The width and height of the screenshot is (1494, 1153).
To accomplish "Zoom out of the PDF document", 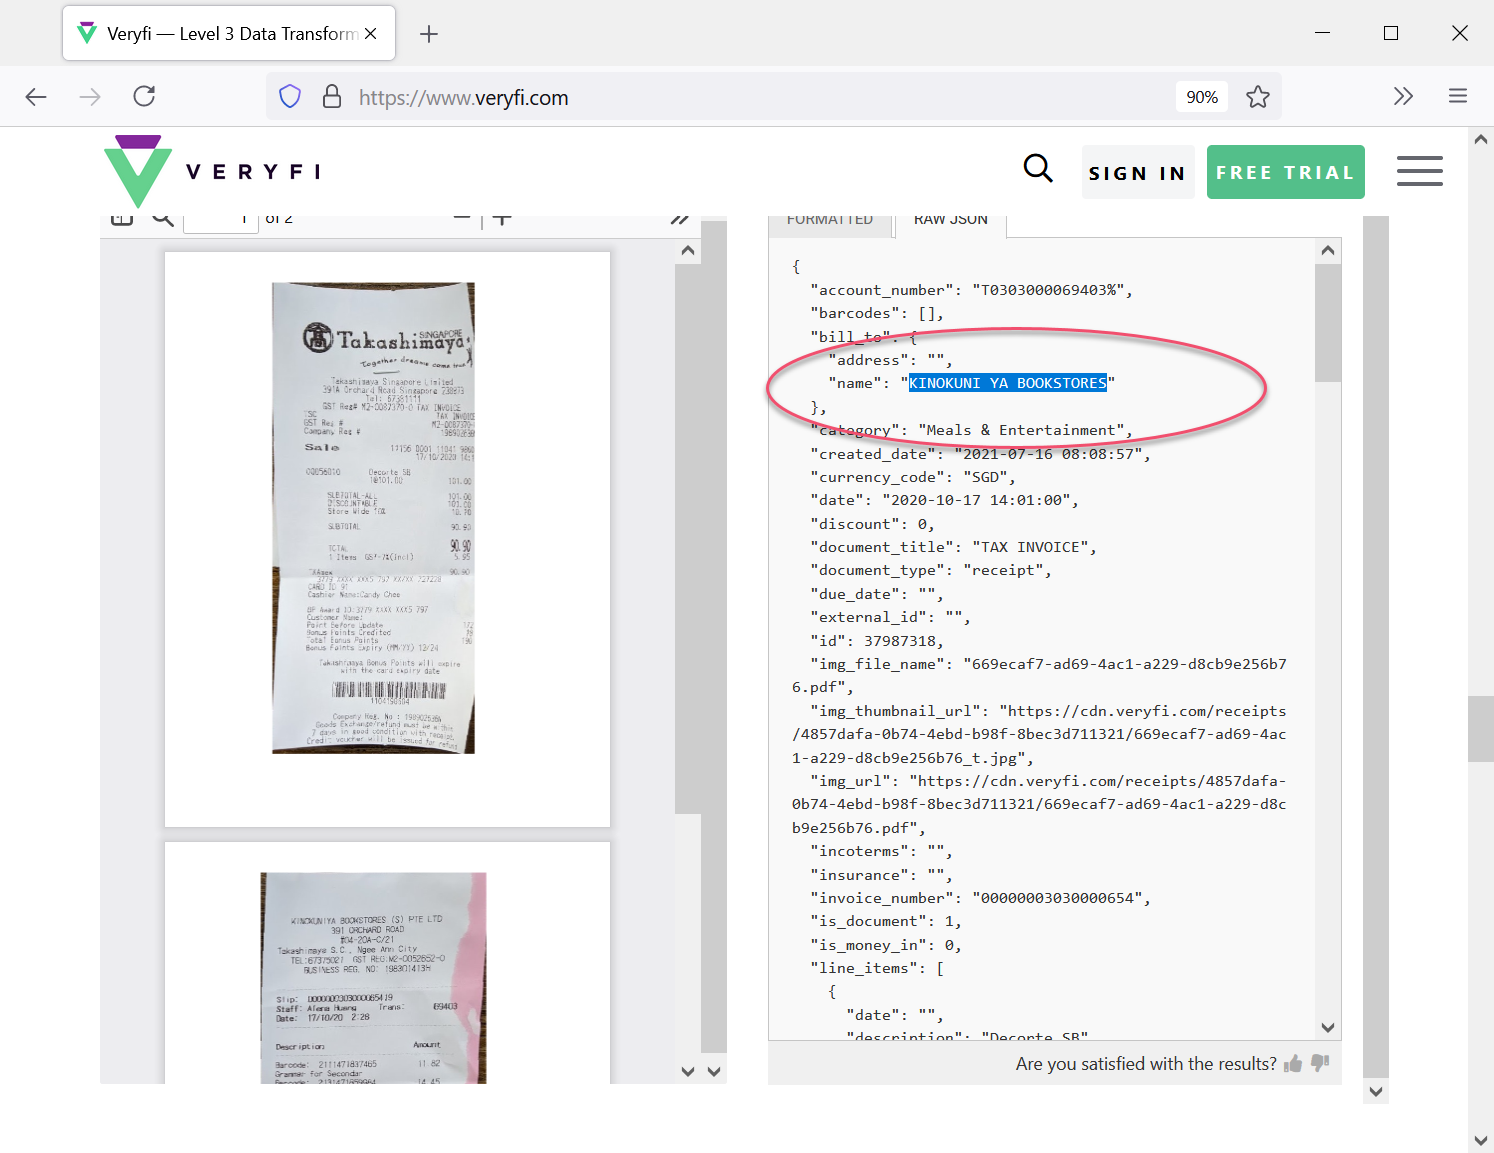I will [462, 219].
